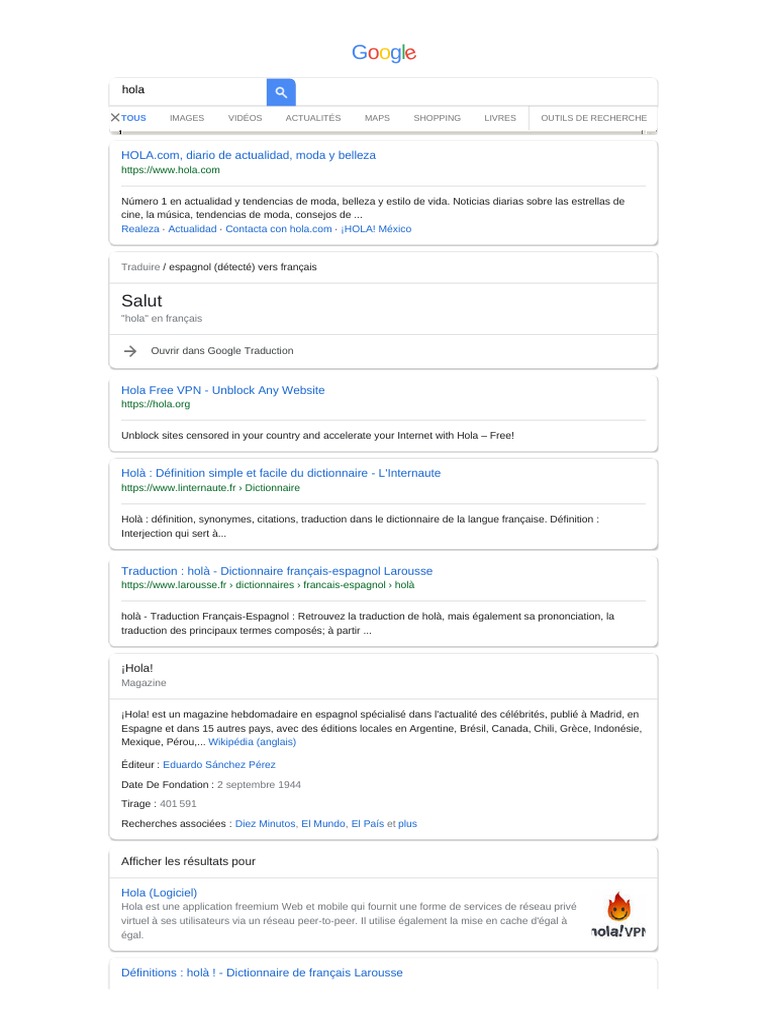The height and width of the screenshot is (1024, 768).
Task: Select the Actualités tab
Action: point(313,118)
